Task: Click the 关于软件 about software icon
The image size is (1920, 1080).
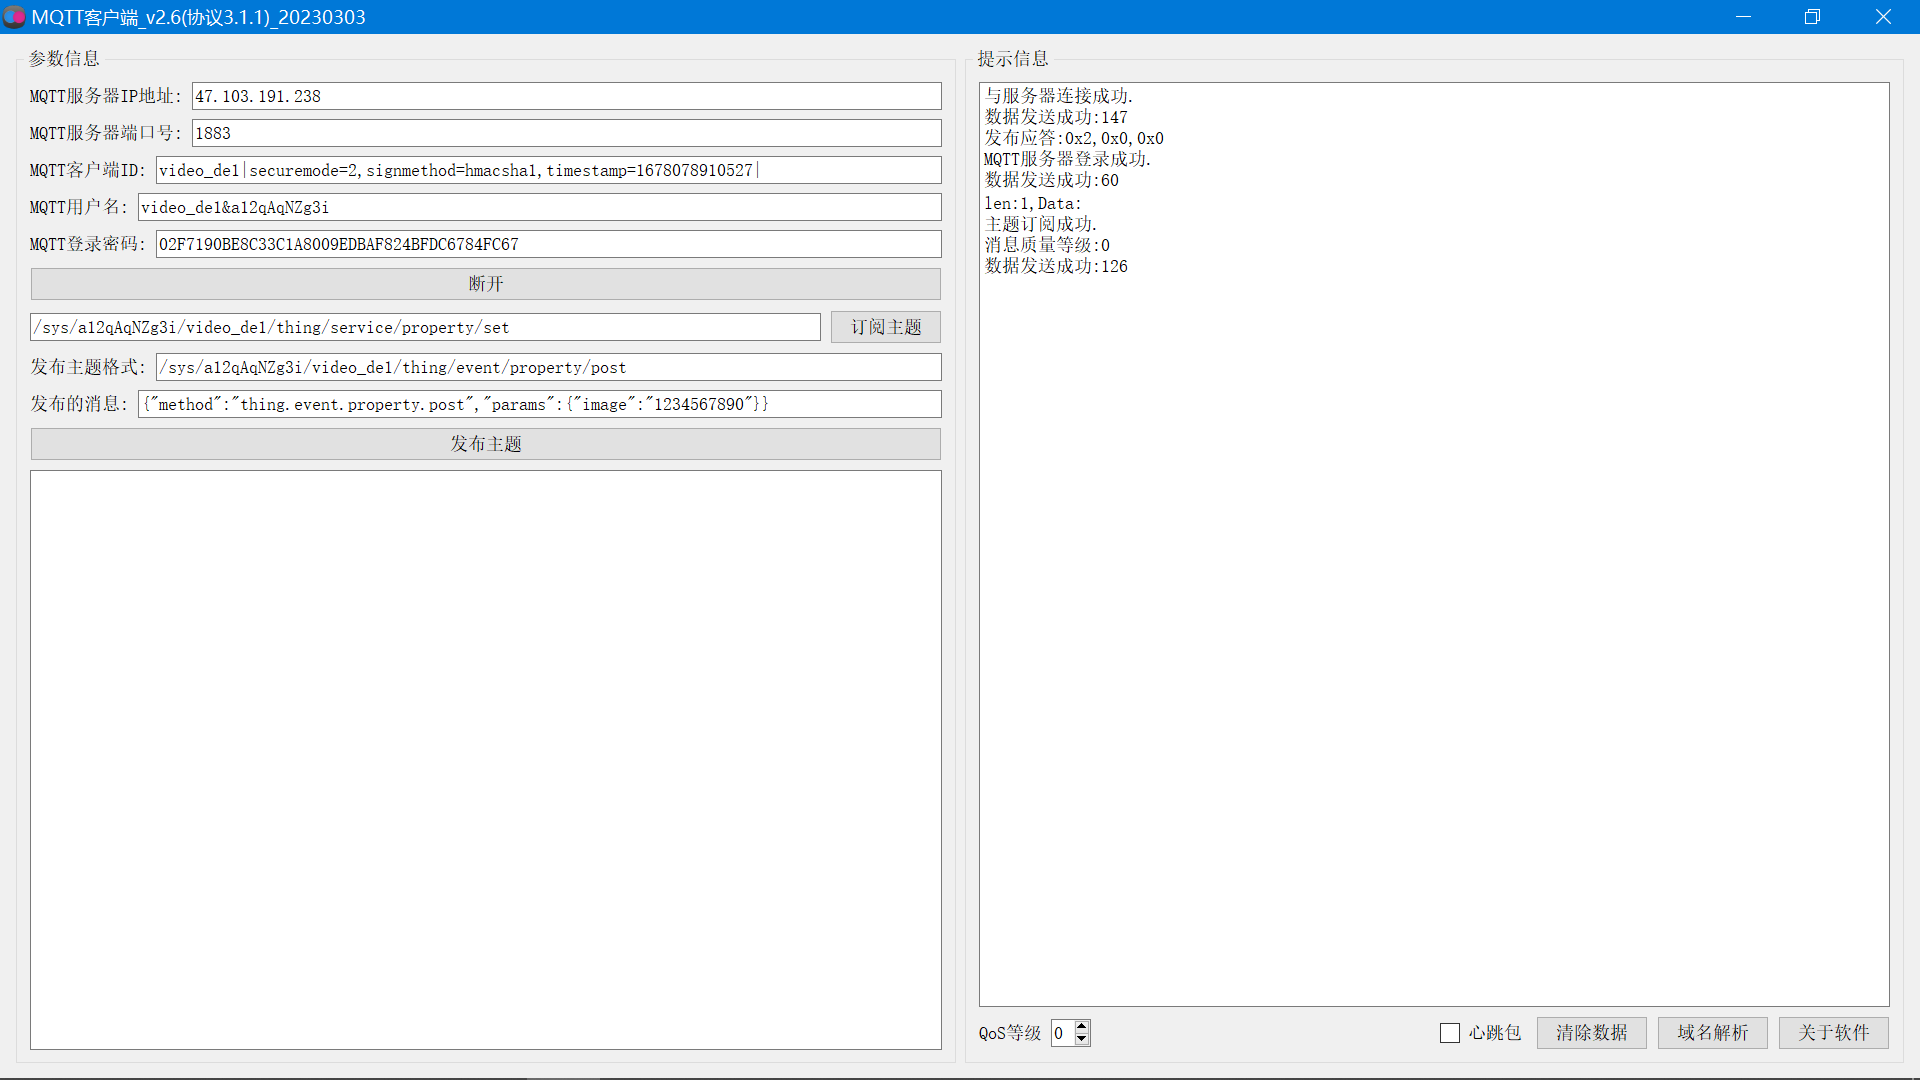Action: click(1834, 1033)
